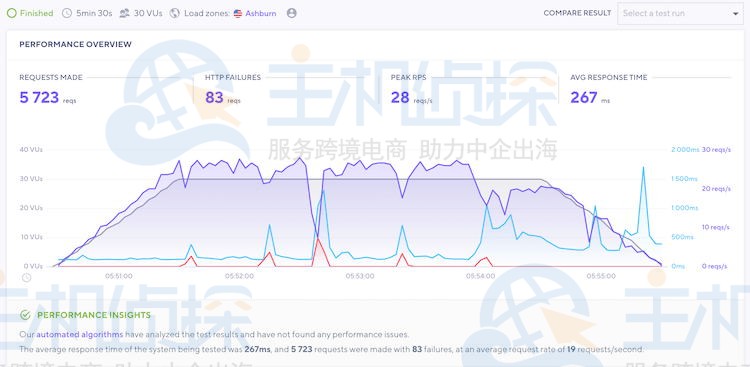Click the PERFORMANCE INSIGHTS heading
The width and height of the screenshot is (750, 367).
[94, 315]
